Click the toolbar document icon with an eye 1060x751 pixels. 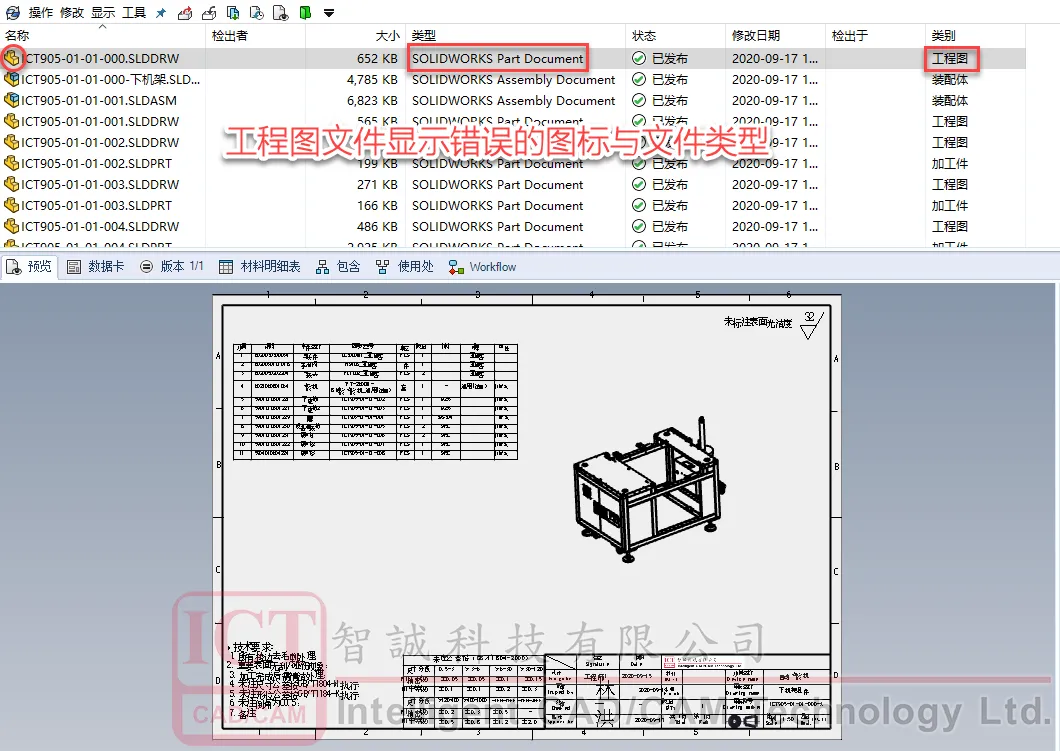point(281,13)
